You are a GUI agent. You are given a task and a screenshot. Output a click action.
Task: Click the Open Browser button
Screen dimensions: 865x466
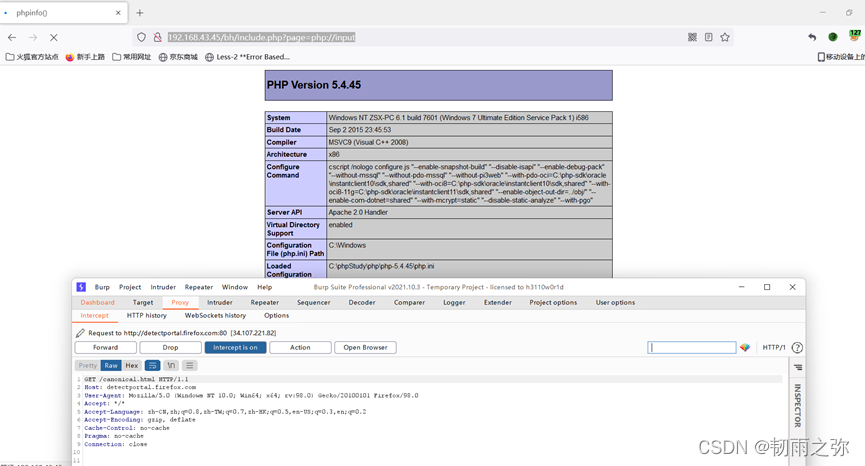click(365, 347)
